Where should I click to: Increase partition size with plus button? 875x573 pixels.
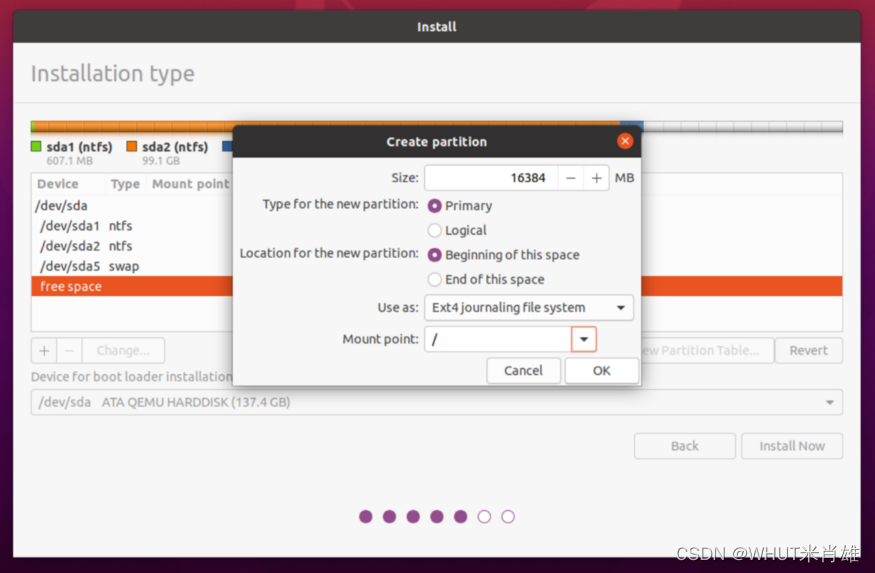[596, 178]
